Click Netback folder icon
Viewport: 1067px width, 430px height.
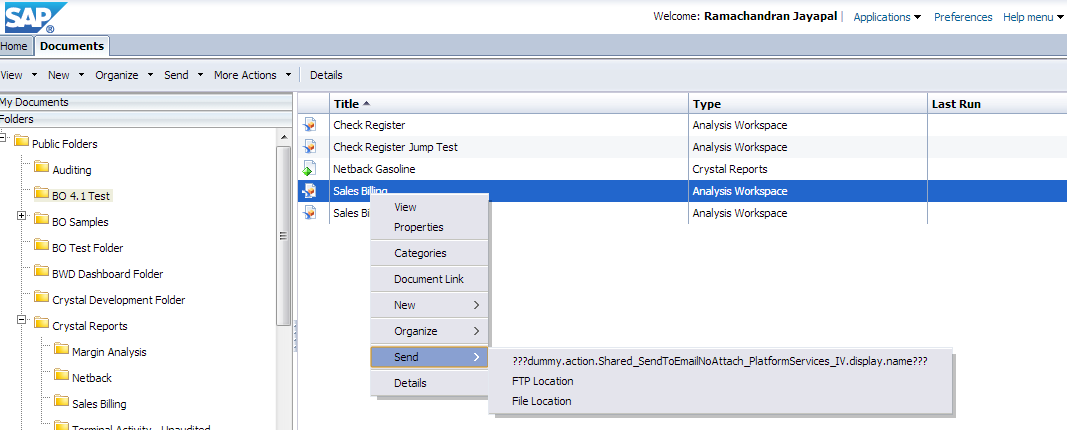[61, 377]
